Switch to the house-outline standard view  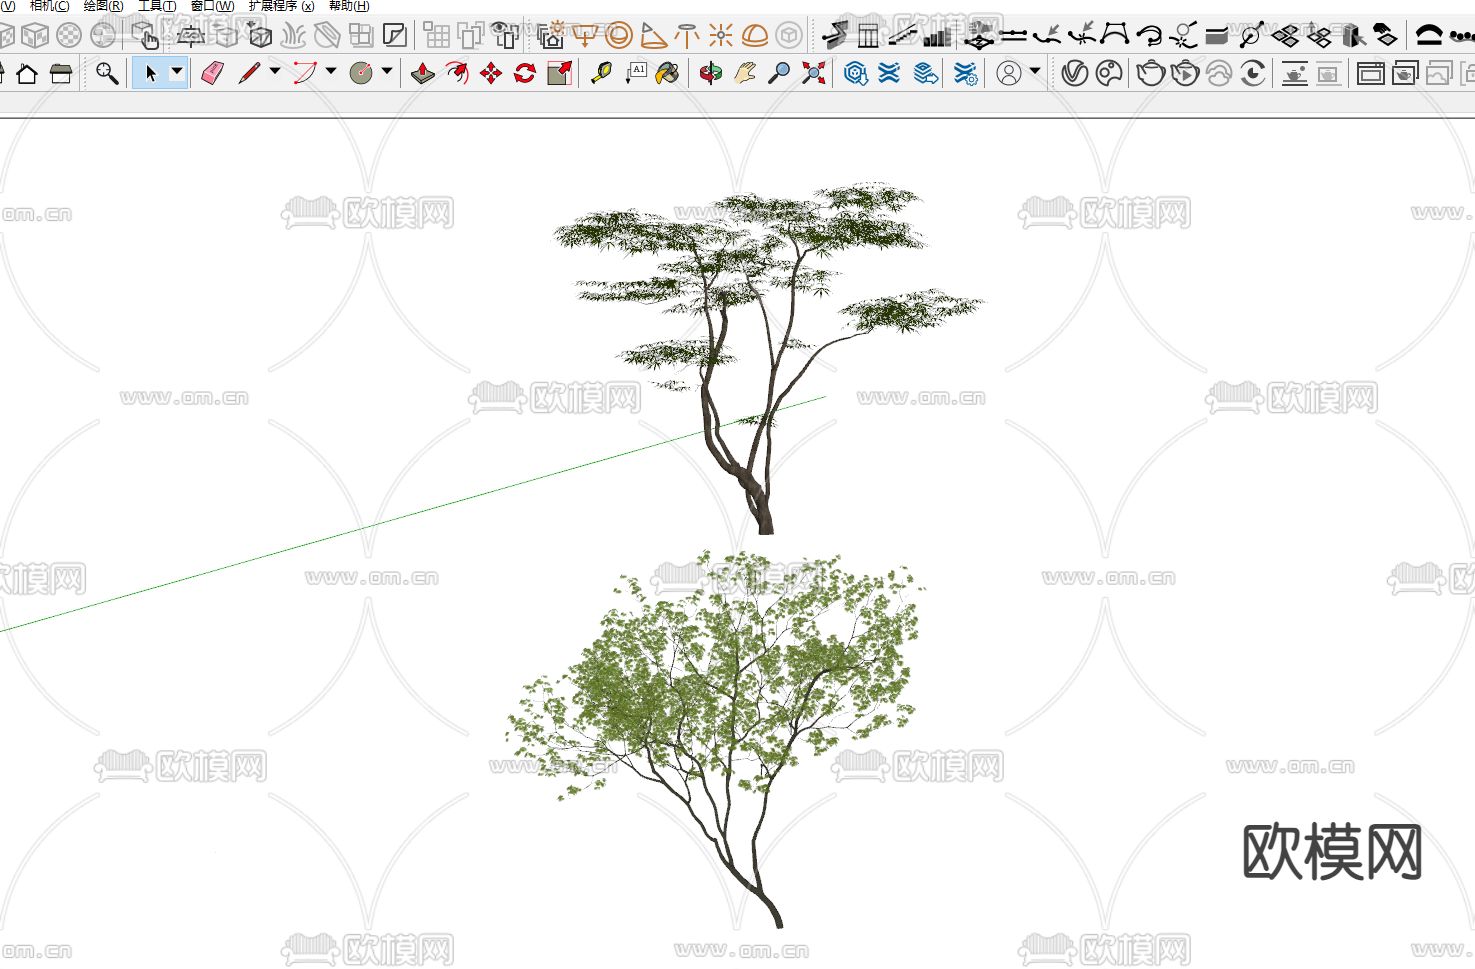pos(27,73)
